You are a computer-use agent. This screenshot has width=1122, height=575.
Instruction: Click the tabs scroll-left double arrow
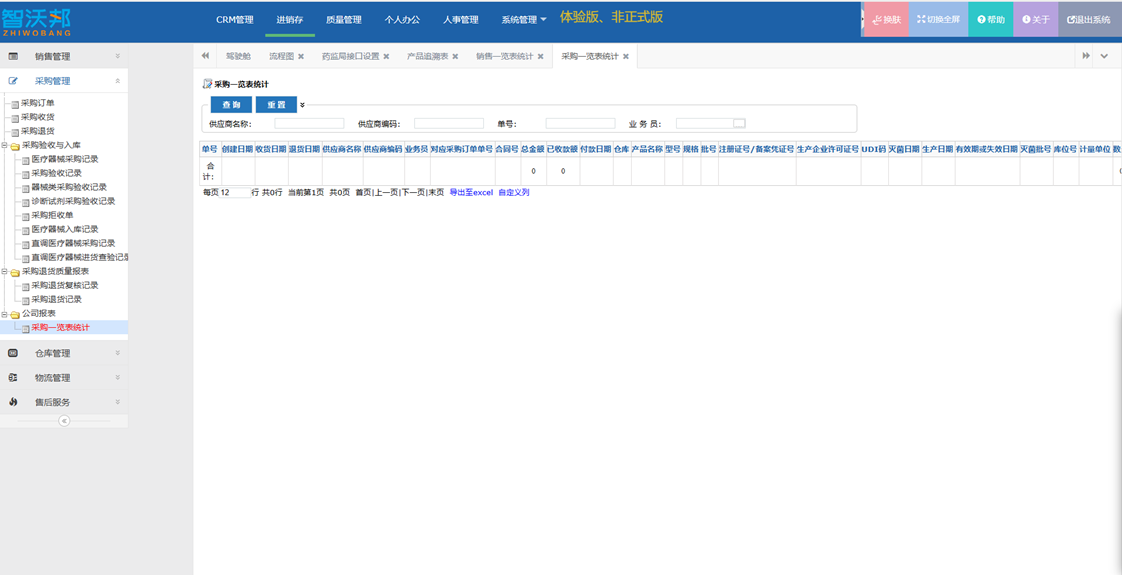coord(205,56)
